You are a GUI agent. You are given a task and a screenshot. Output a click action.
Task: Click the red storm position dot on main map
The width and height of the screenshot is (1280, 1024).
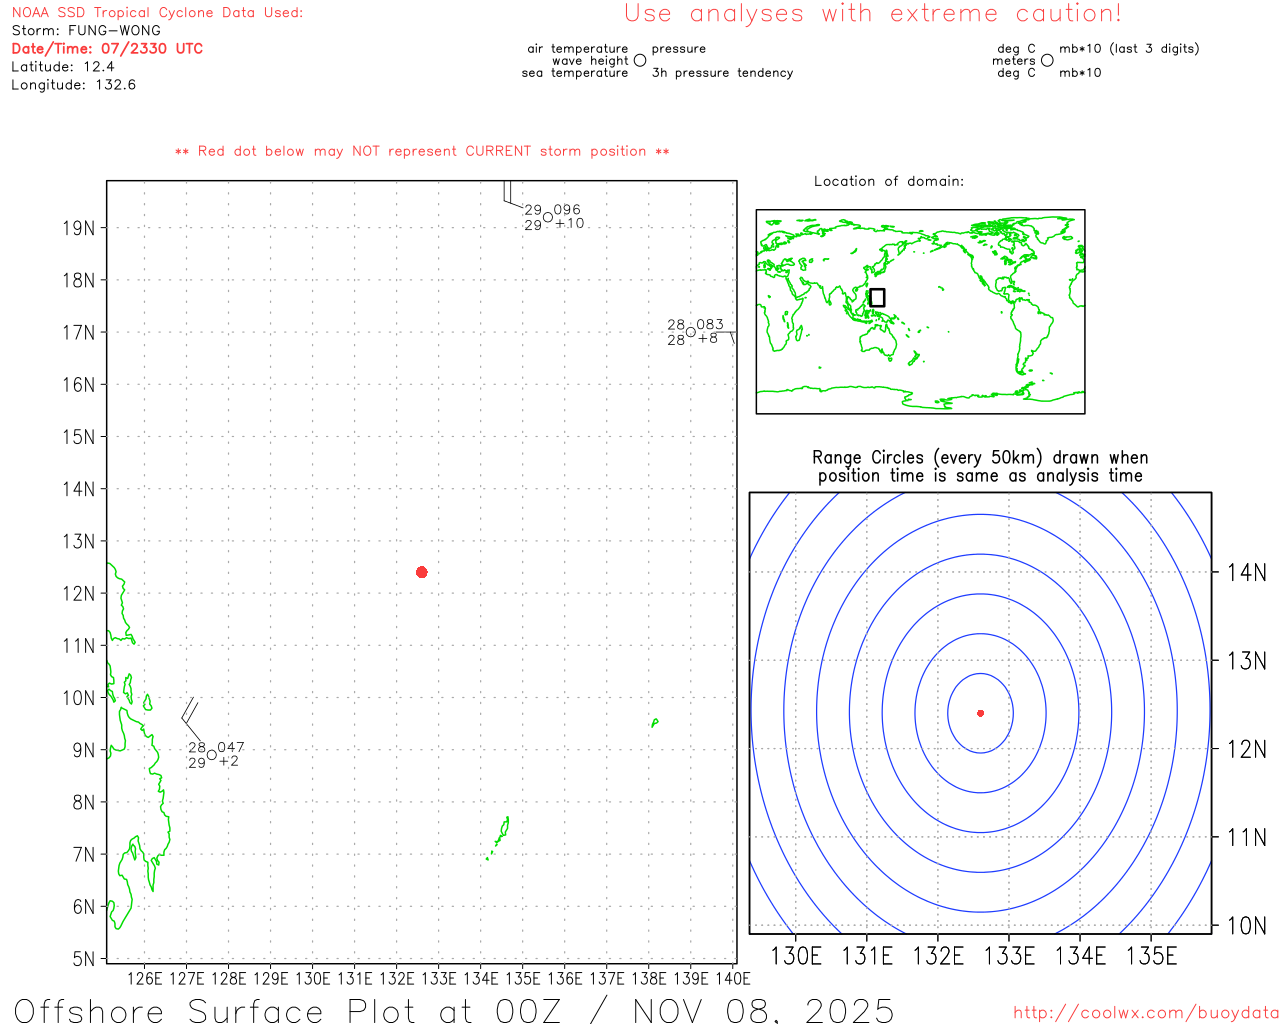[421, 572]
